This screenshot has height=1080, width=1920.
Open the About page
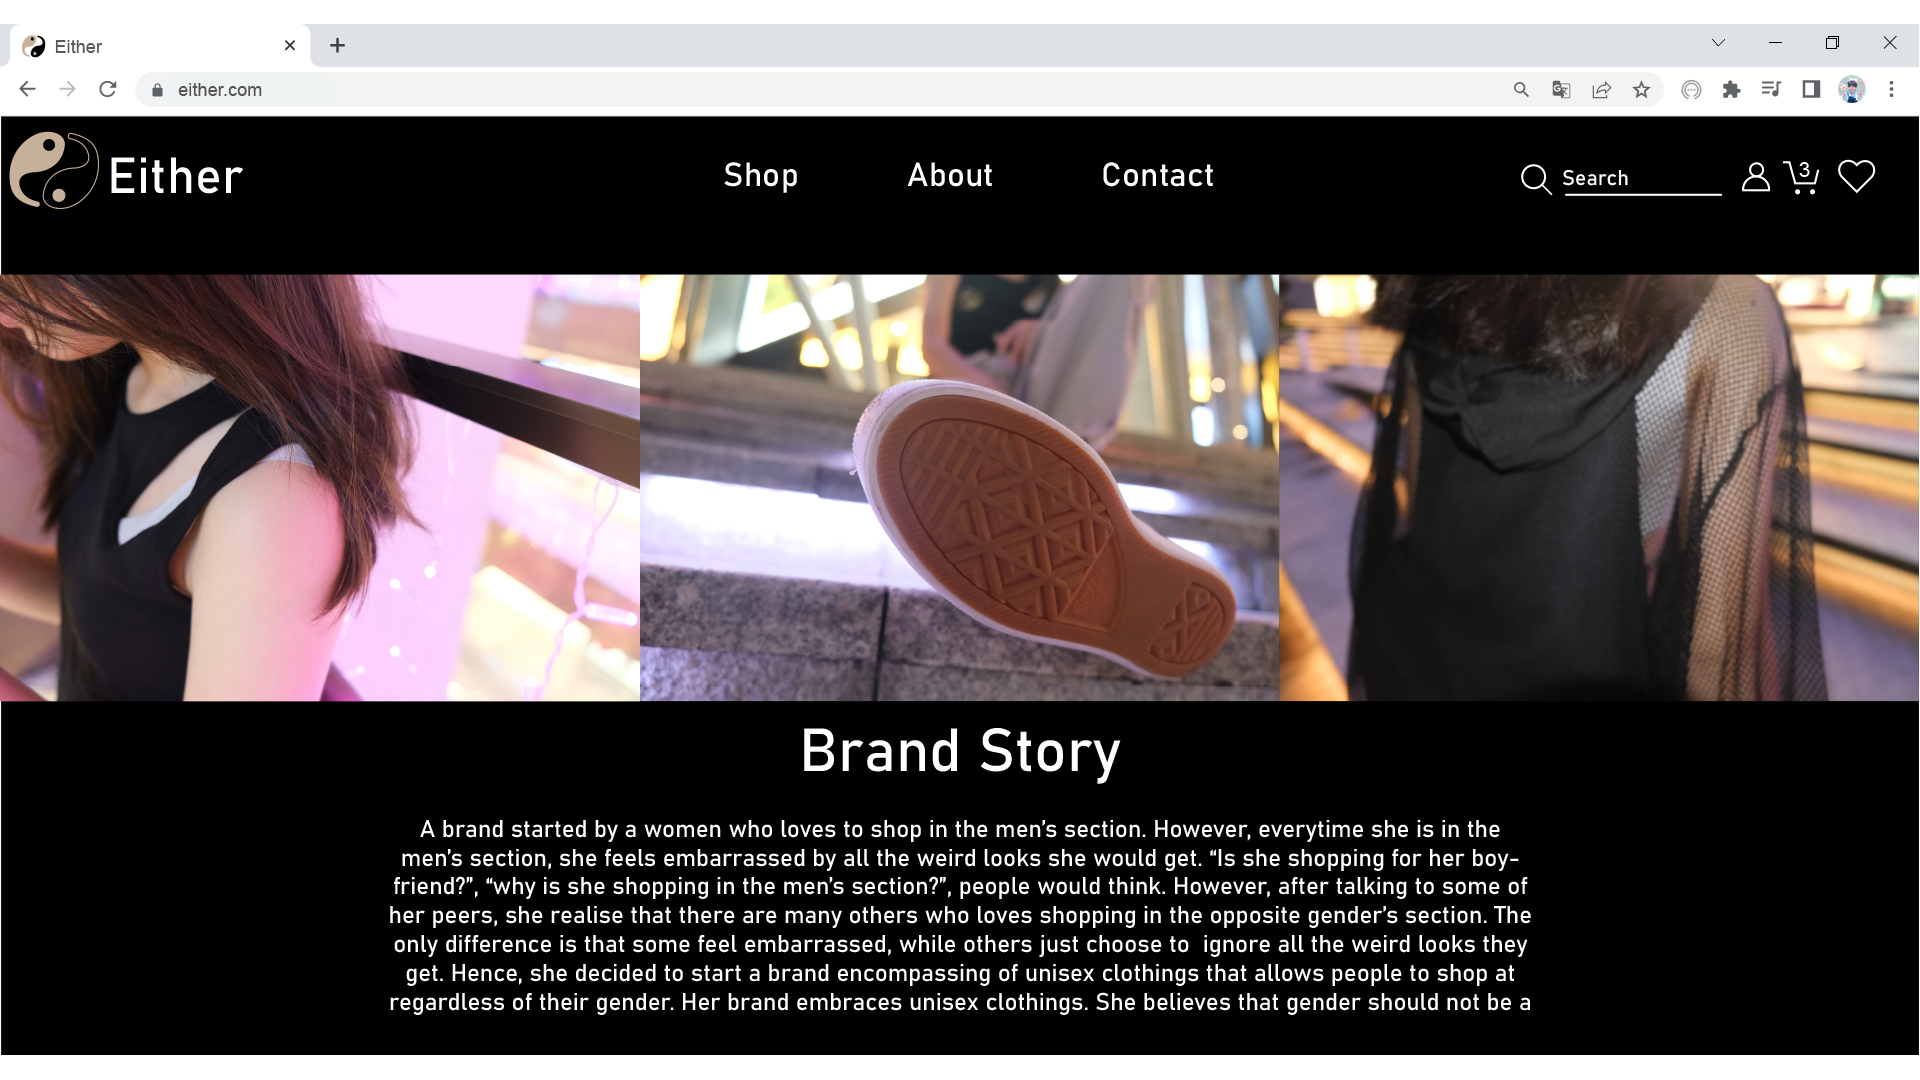pyautogui.click(x=950, y=175)
